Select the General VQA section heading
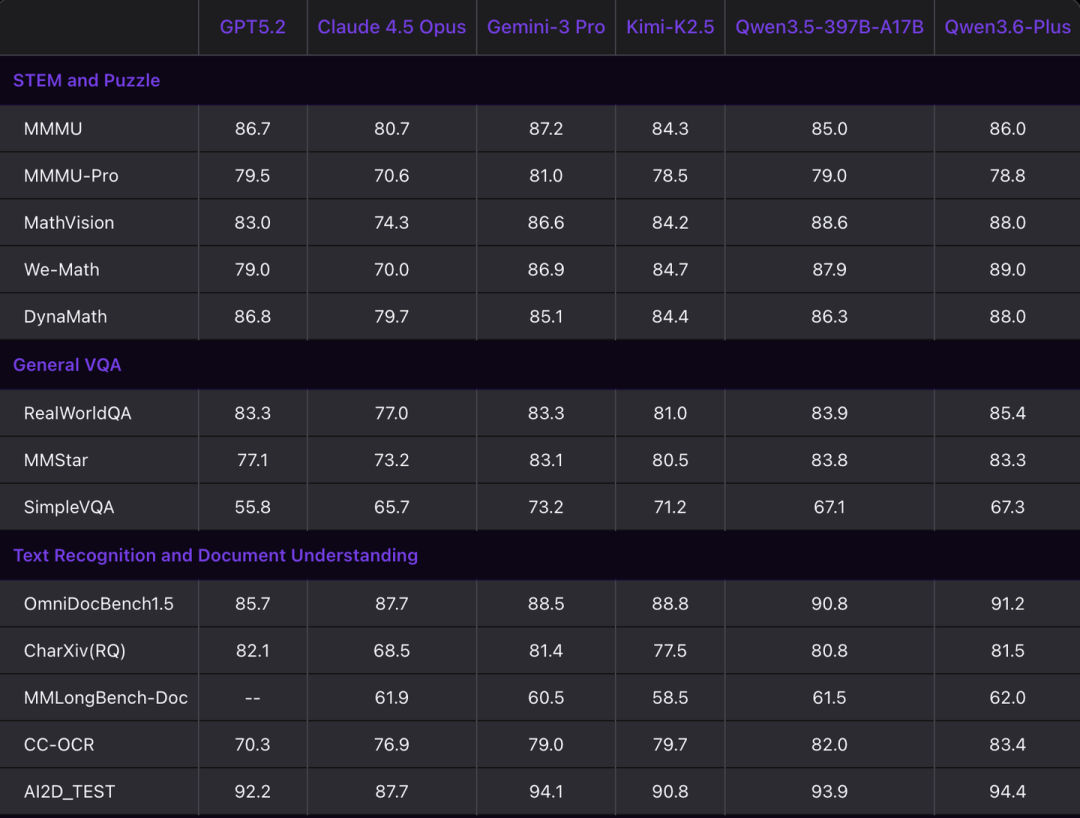Screen dimensions: 1080x818 67,365
